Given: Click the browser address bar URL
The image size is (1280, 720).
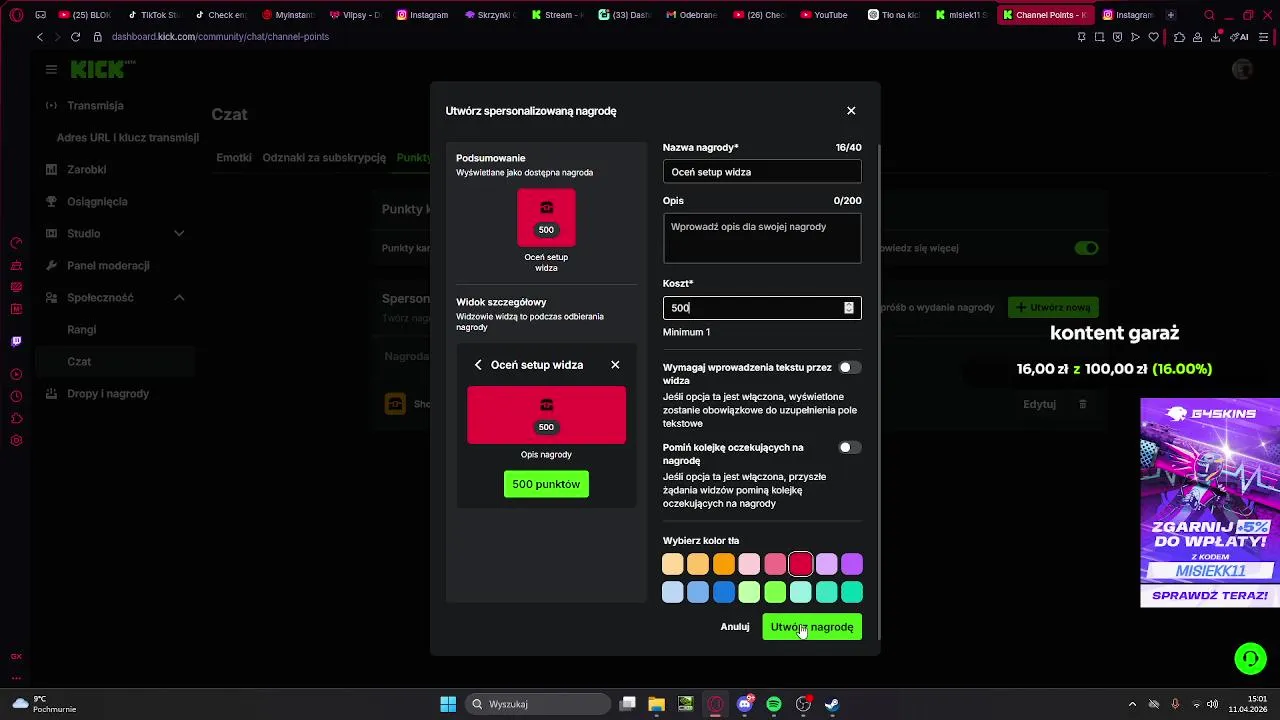Looking at the screenshot, I should point(220,37).
